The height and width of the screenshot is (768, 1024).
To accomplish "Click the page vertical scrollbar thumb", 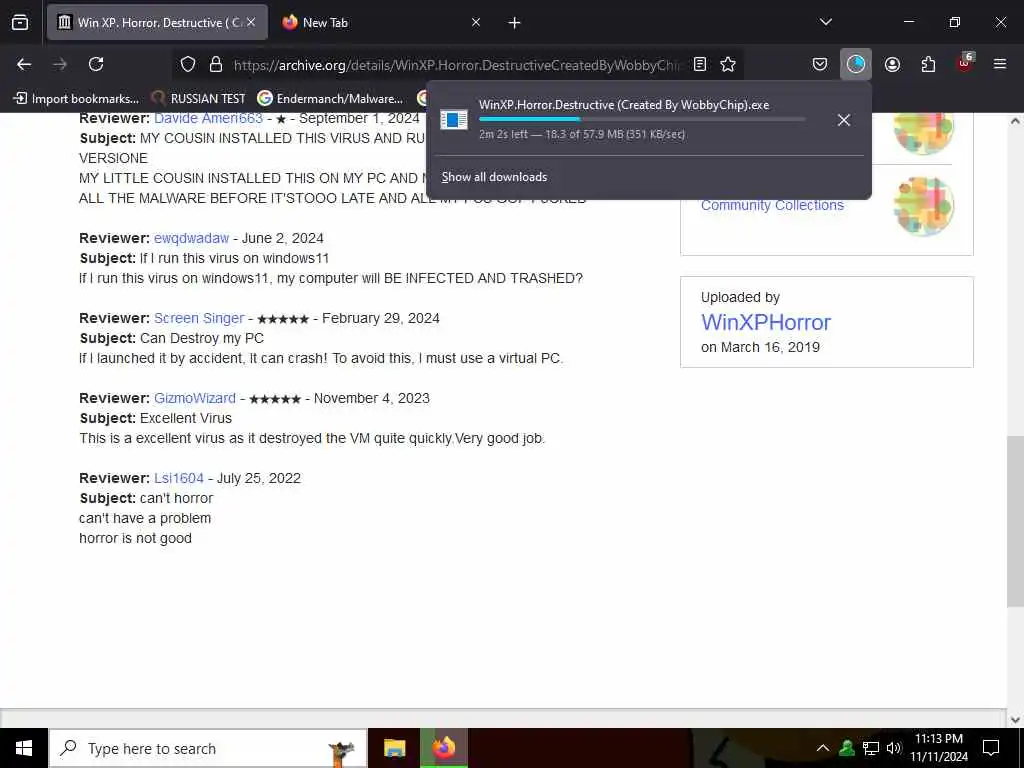I will pos(1015,522).
